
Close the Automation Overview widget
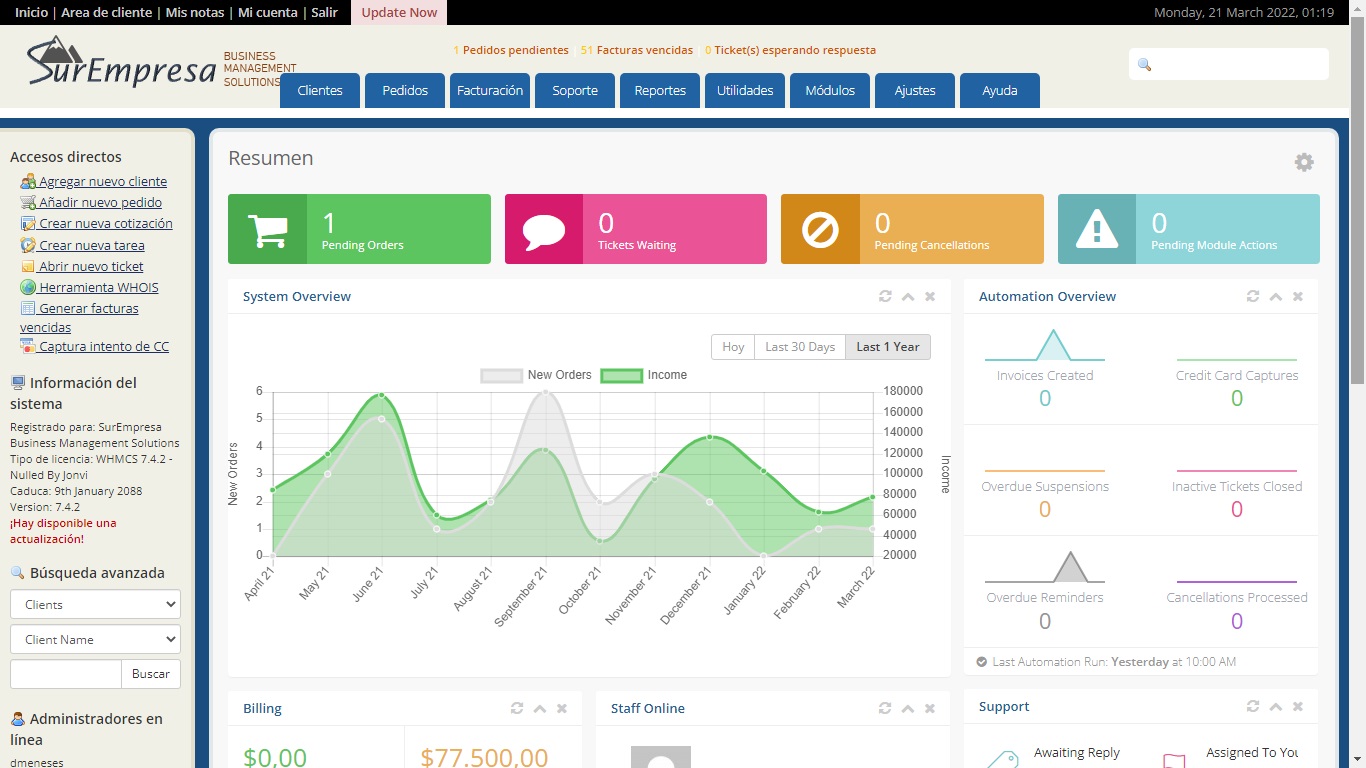tap(1298, 296)
